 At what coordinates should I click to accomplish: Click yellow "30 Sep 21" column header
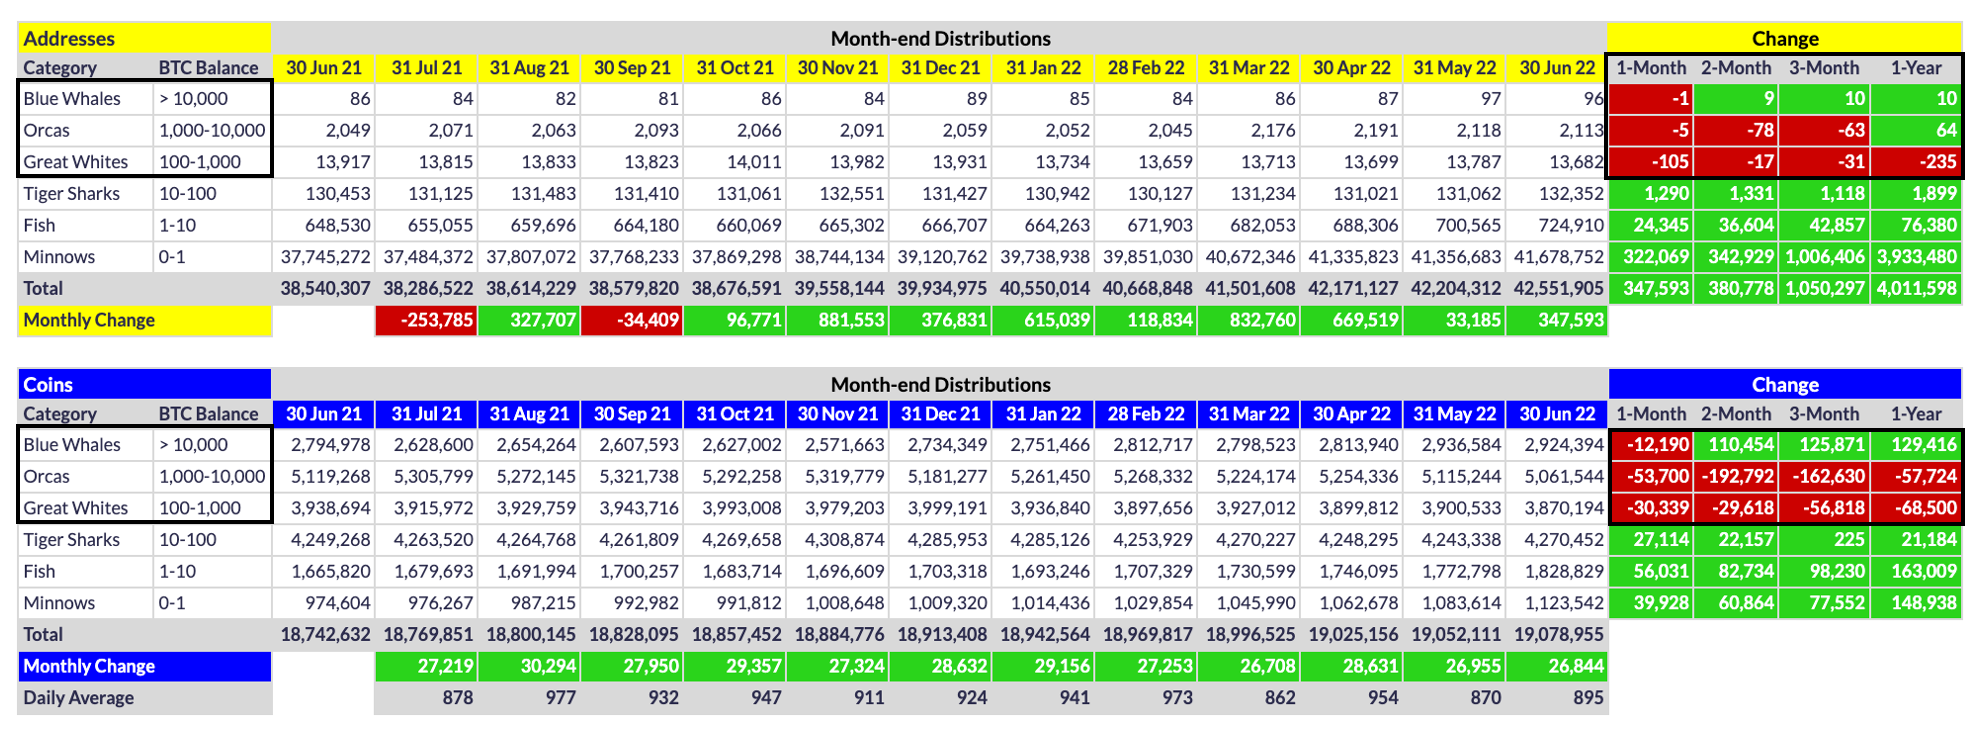pos(632,67)
